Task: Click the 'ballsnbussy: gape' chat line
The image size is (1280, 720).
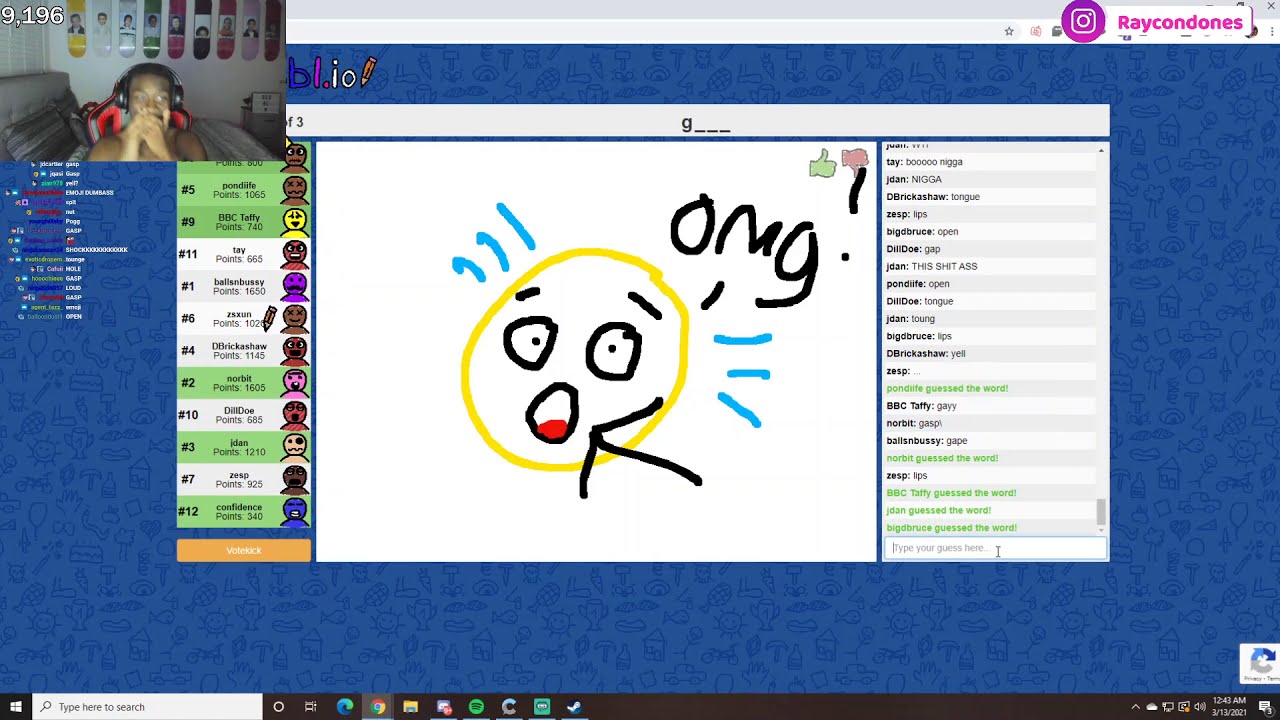Action: pyautogui.click(x=927, y=440)
